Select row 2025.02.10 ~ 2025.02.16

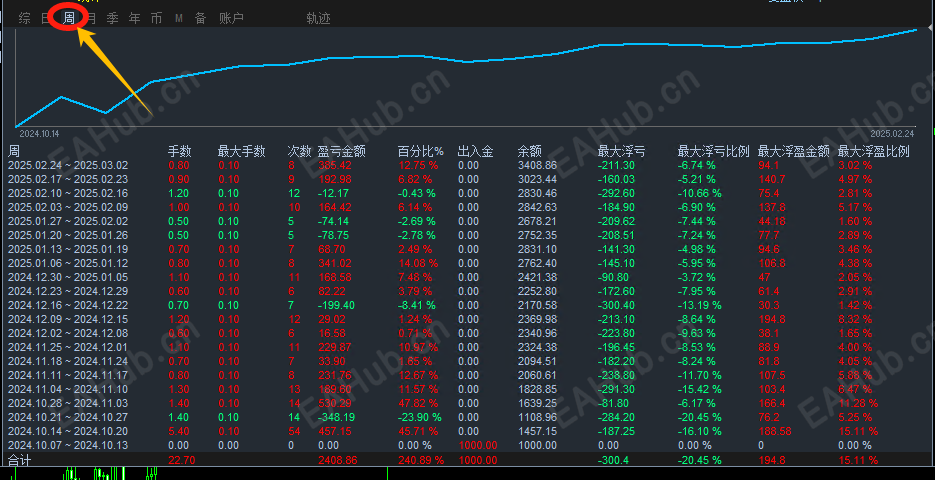coord(468,193)
